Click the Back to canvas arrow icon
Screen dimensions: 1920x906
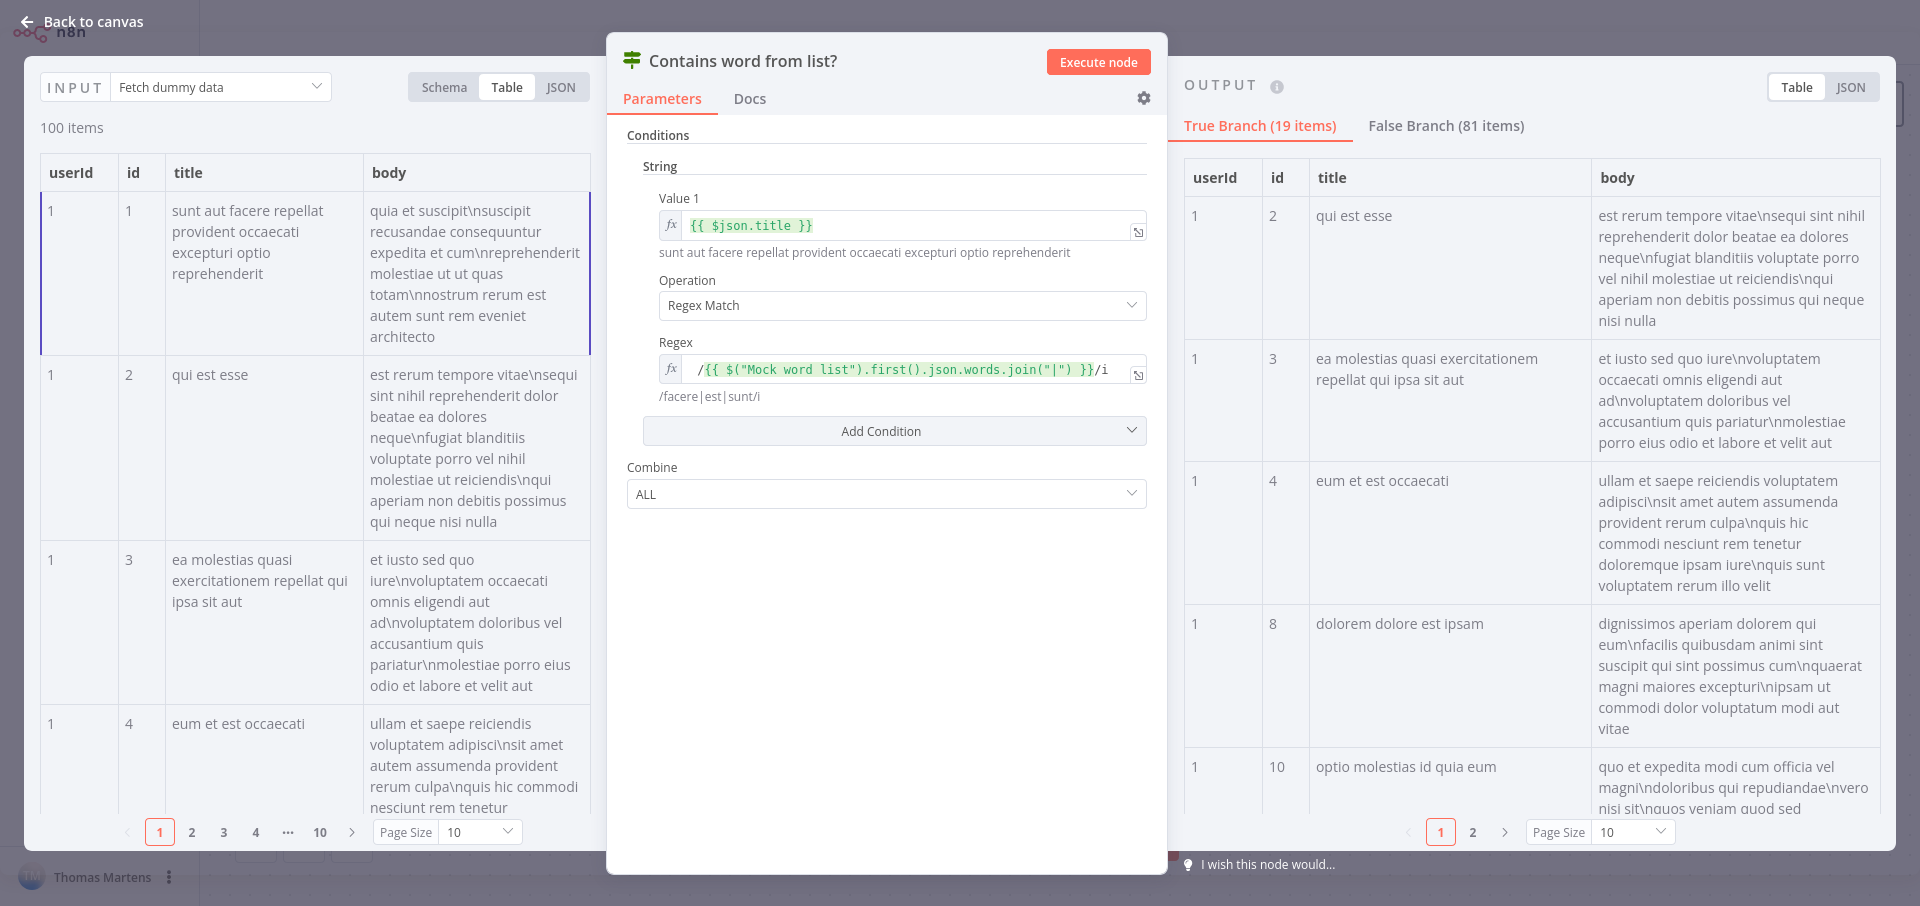27,22
